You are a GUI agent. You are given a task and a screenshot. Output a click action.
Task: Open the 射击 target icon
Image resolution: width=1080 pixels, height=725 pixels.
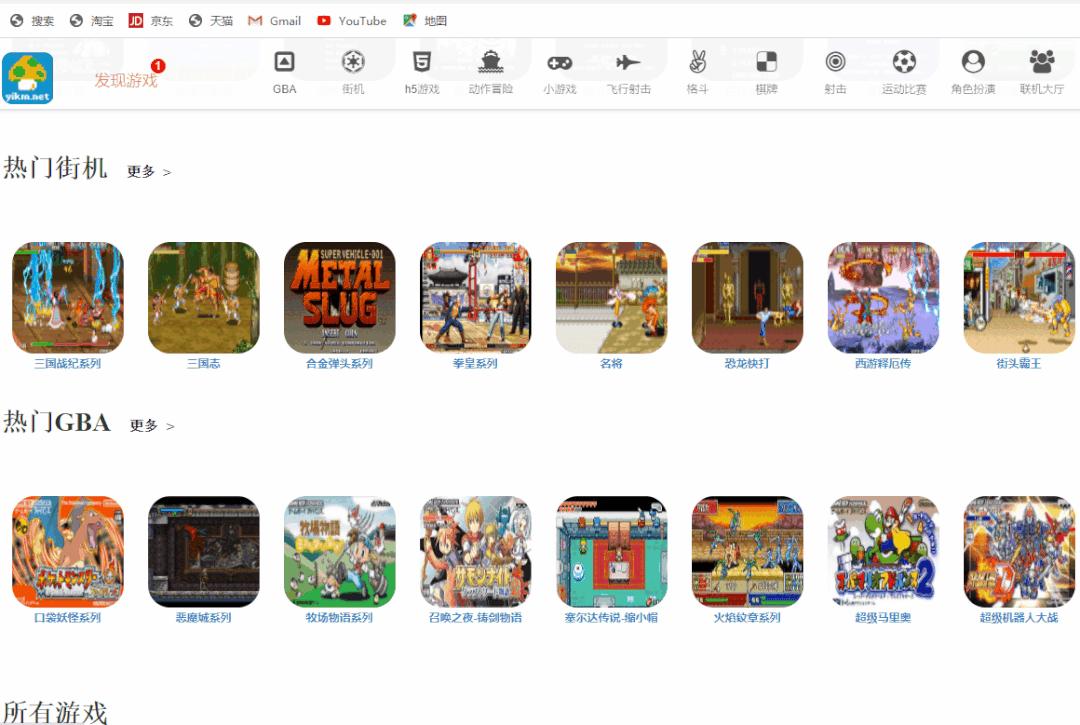(835, 62)
